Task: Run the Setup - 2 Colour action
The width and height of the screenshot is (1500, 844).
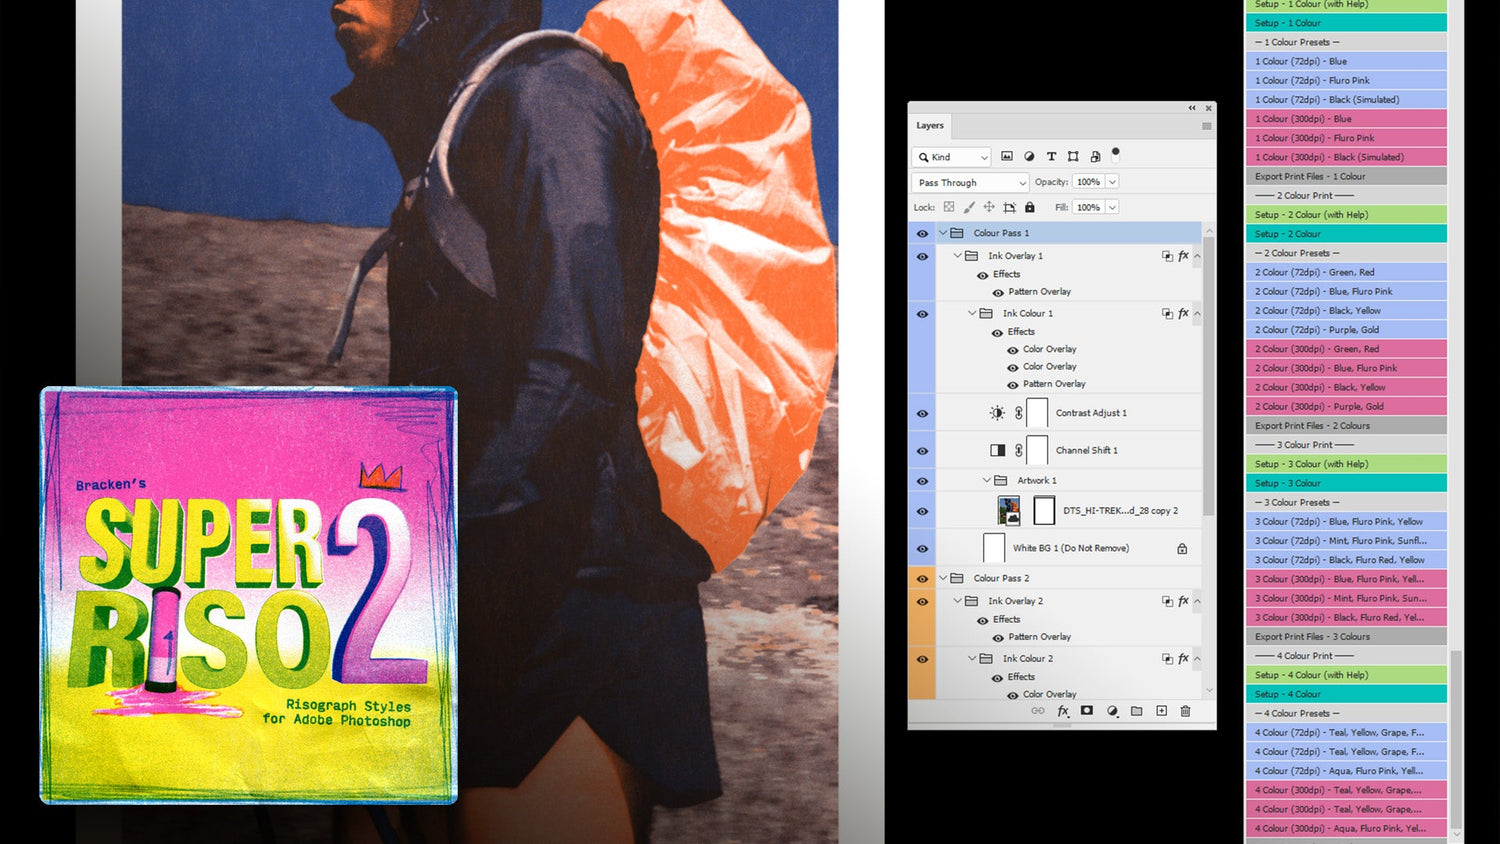Action: (x=1346, y=234)
